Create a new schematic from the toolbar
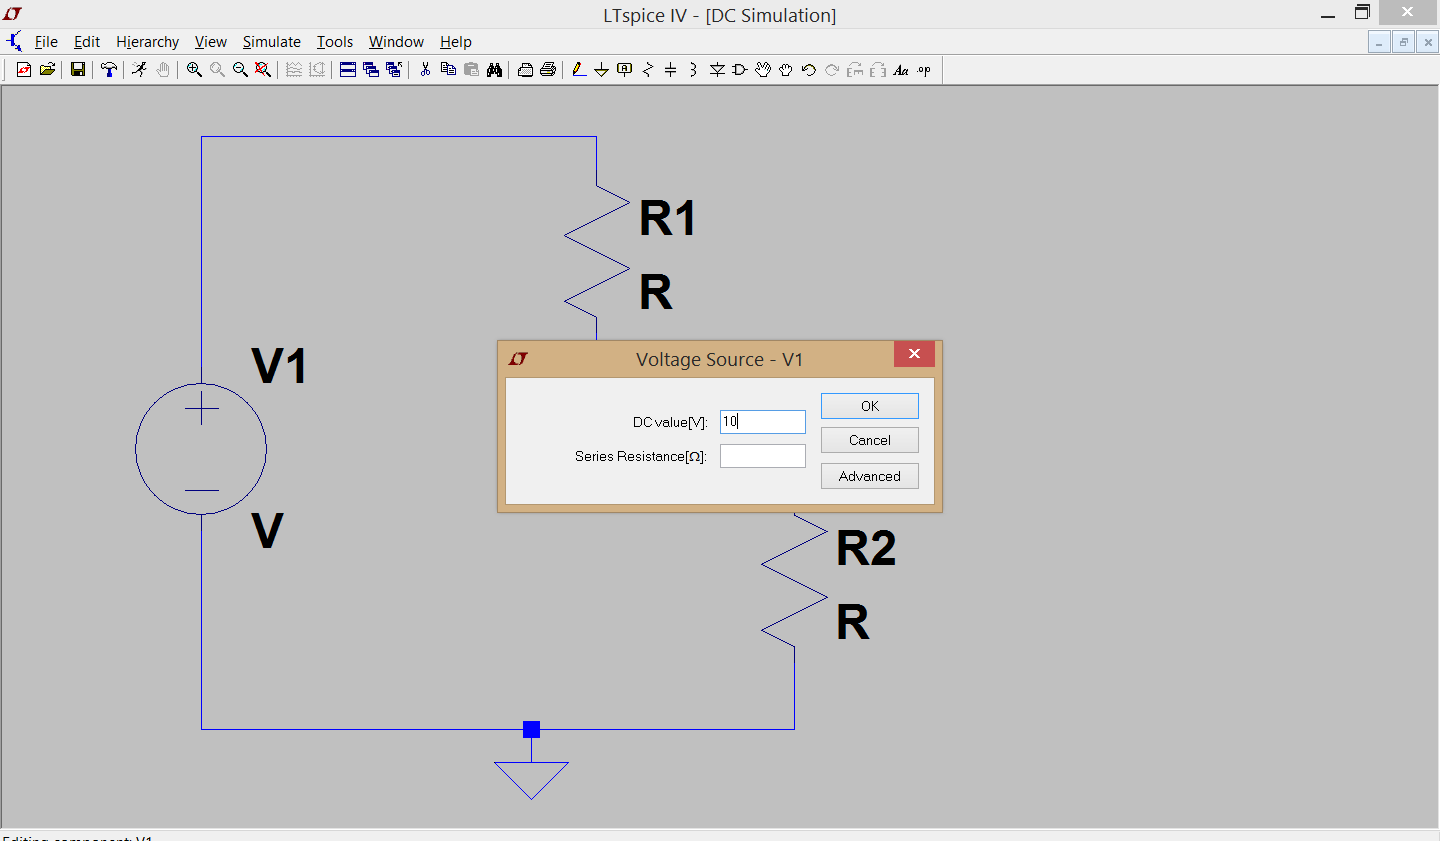The height and width of the screenshot is (841, 1440). click(24, 70)
